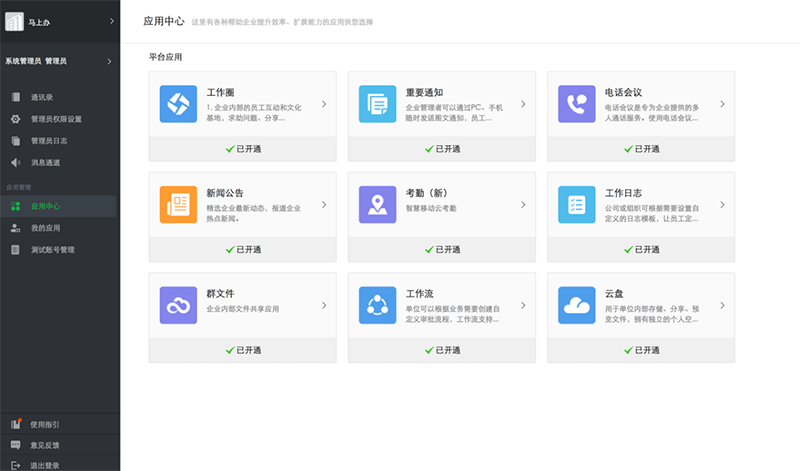Open 群文件 details via its chevron
The height and width of the screenshot is (471, 800).
coord(324,305)
